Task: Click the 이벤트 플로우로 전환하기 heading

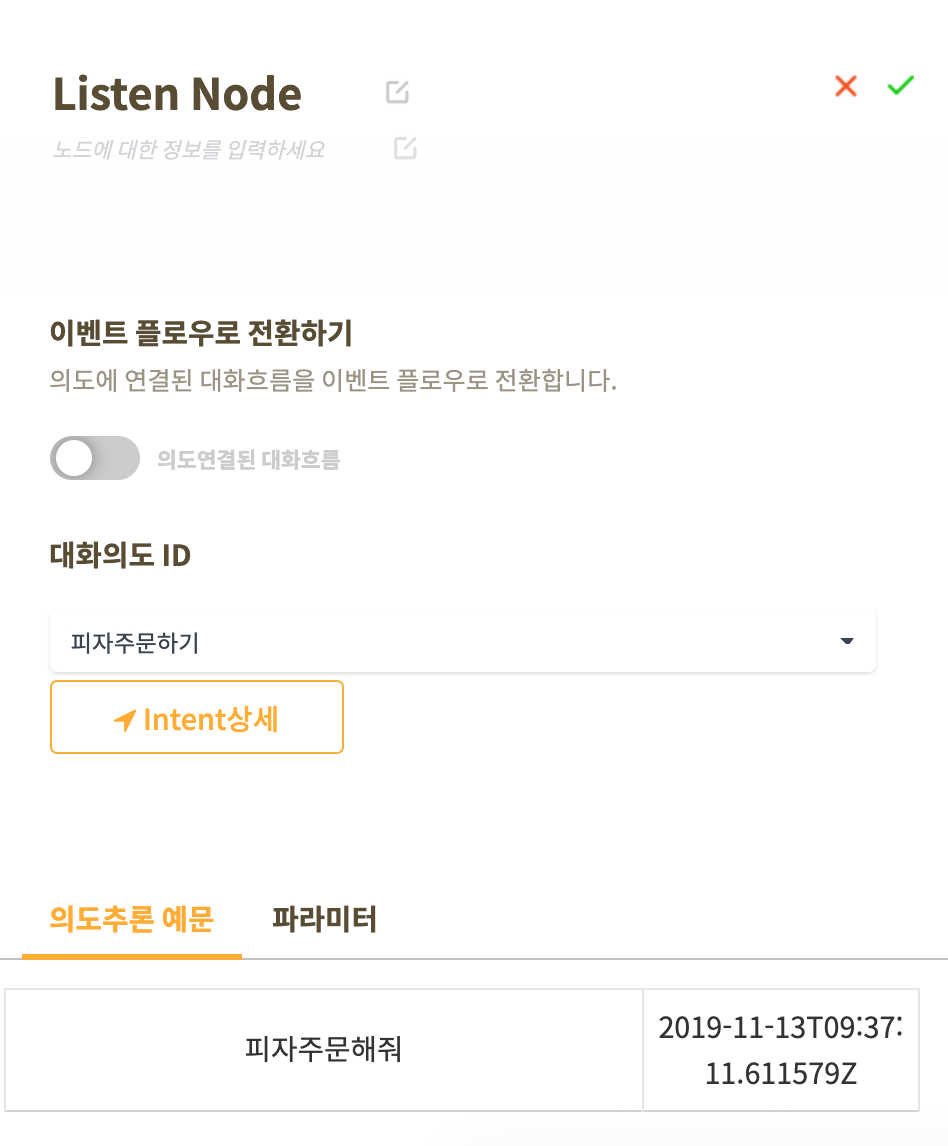Action: click(201, 333)
